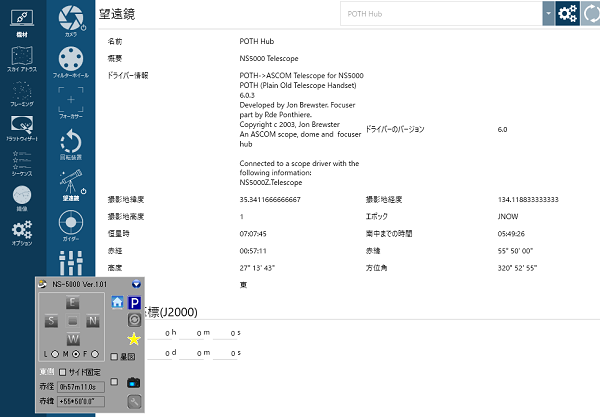Click the NS5000Z.Telescope driver text

coord(271,182)
